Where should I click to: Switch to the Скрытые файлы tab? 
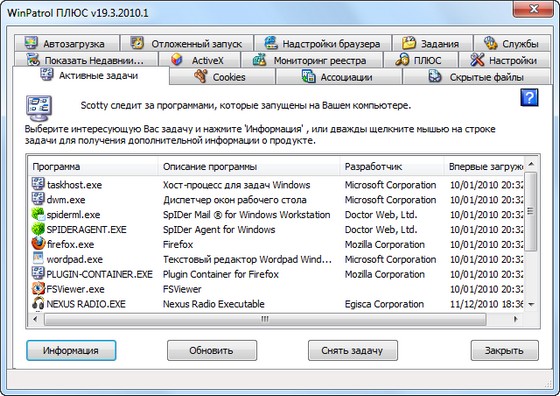coord(476,77)
